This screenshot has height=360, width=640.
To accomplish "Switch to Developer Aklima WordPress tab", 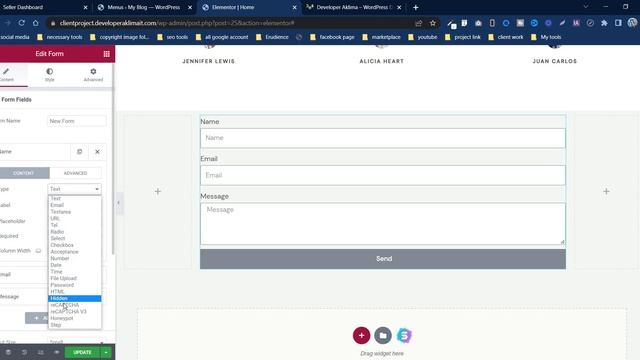I will click(x=353, y=7).
